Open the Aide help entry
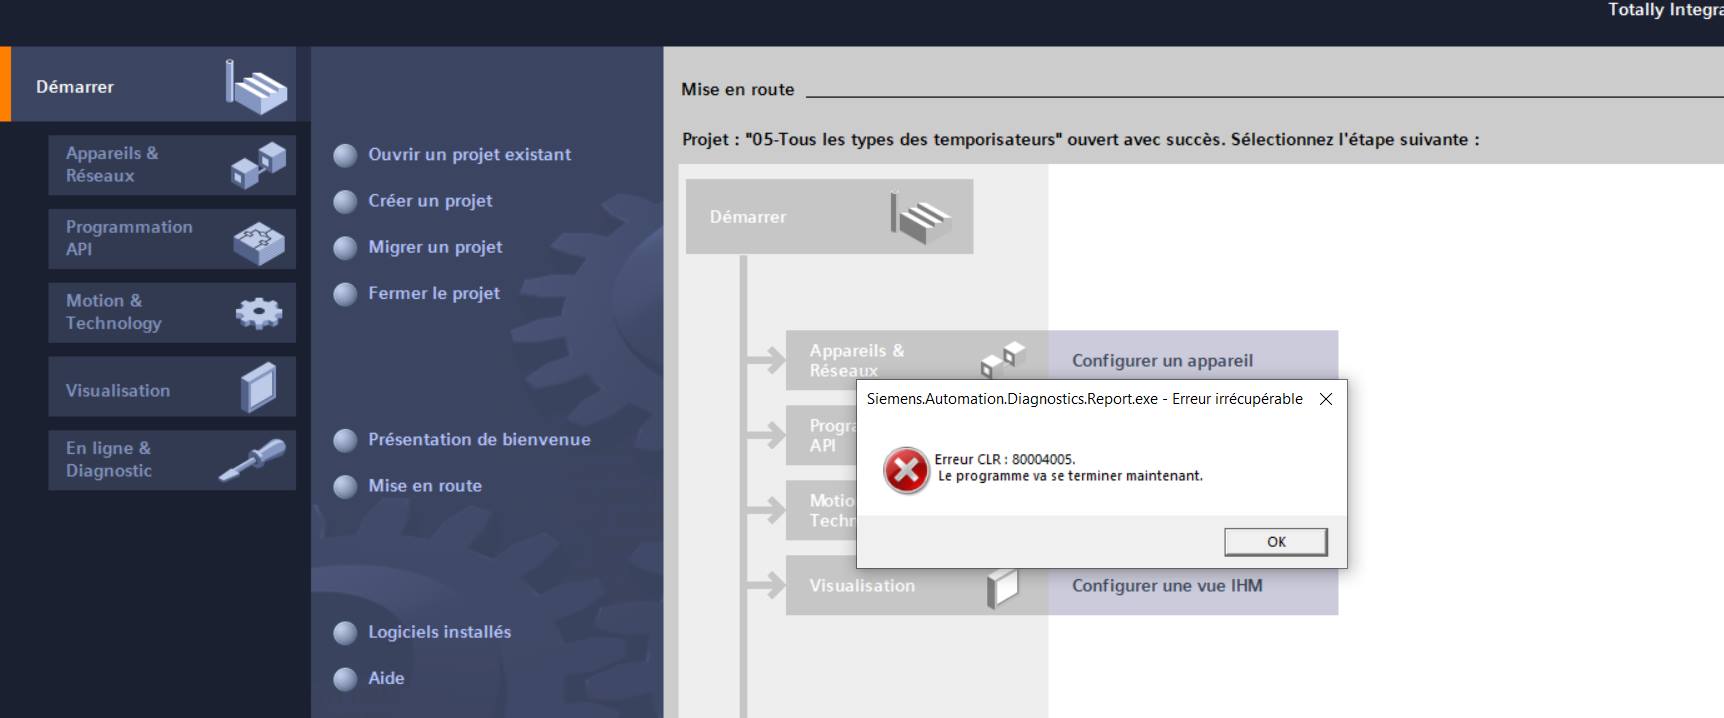The image size is (1724, 718). [386, 678]
